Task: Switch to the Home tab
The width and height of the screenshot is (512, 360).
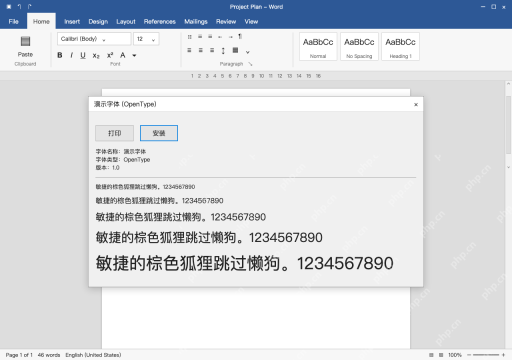Action: pyautogui.click(x=41, y=21)
